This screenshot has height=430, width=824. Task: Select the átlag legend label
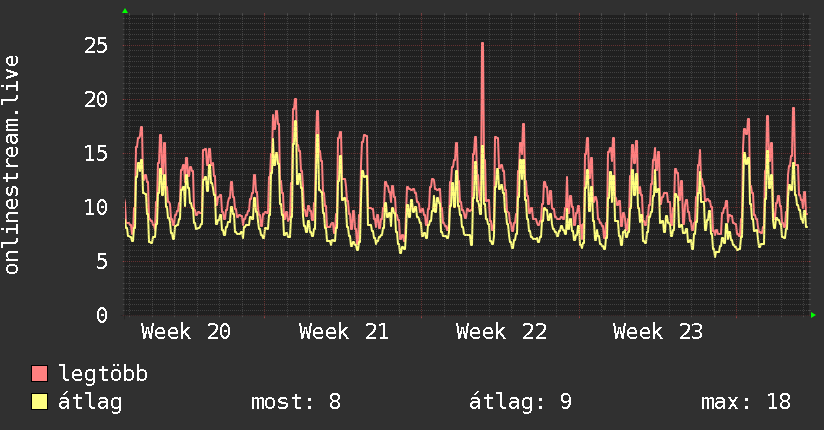coord(90,402)
